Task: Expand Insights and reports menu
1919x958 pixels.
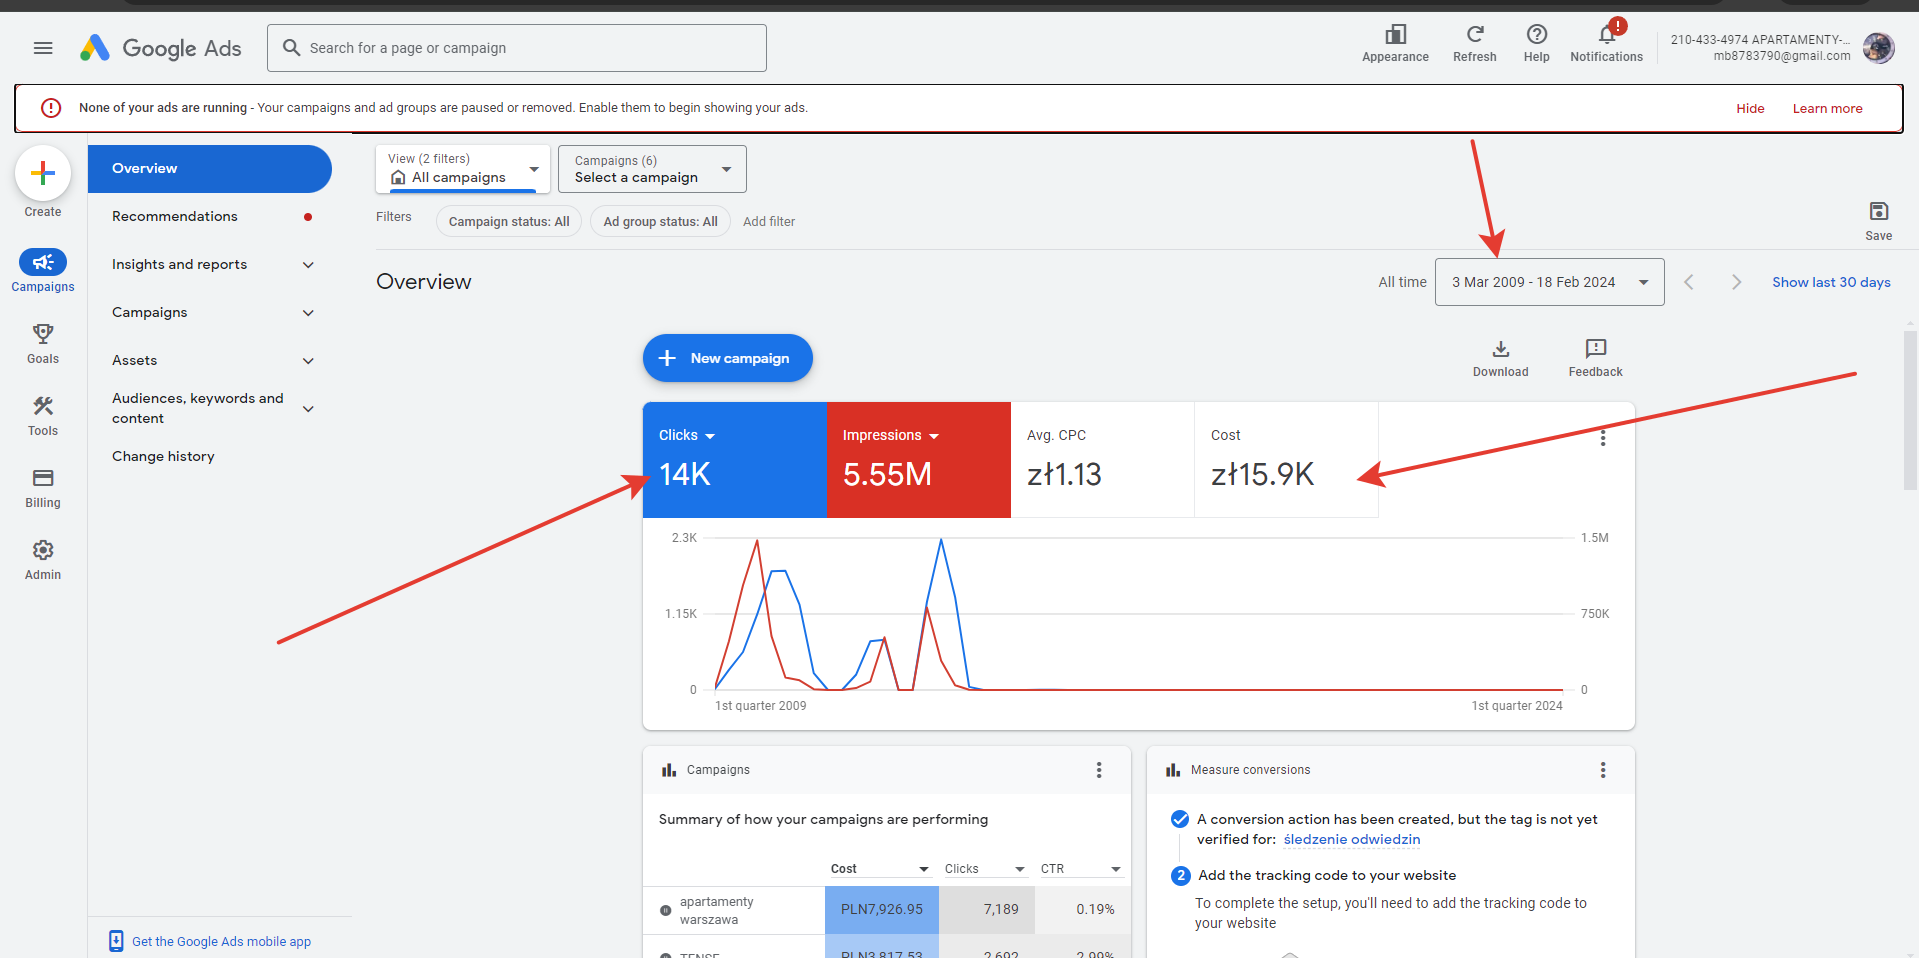Action: pos(212,264)
